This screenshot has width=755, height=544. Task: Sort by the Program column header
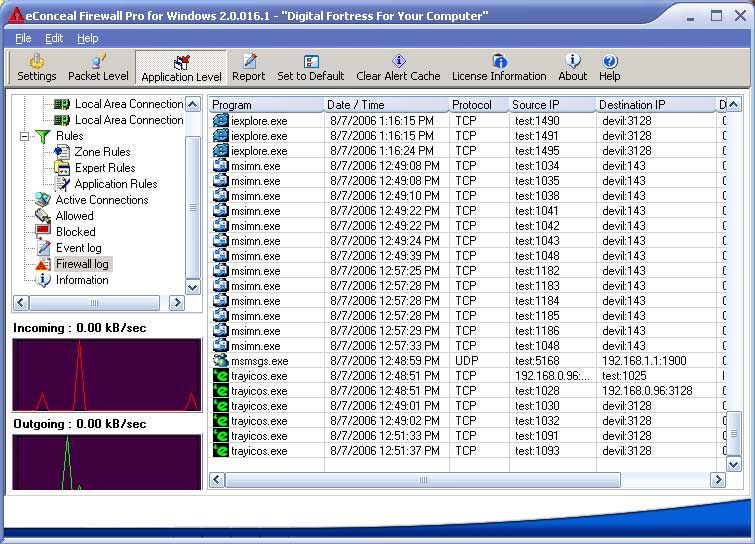[x=266, y=104]
